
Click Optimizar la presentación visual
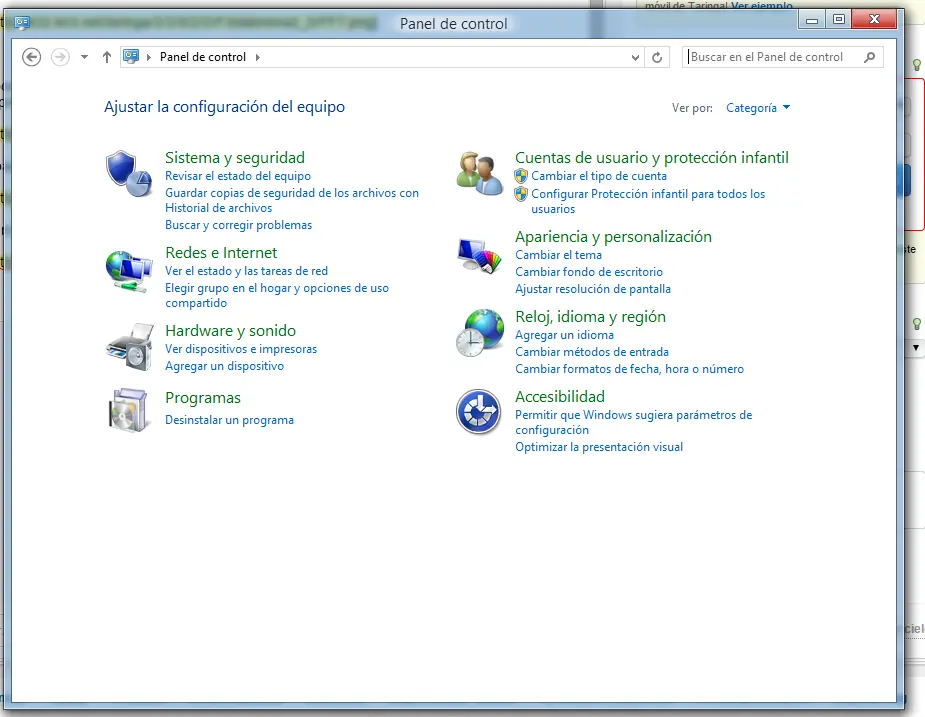pyautogui.click(x=599, y=447)
